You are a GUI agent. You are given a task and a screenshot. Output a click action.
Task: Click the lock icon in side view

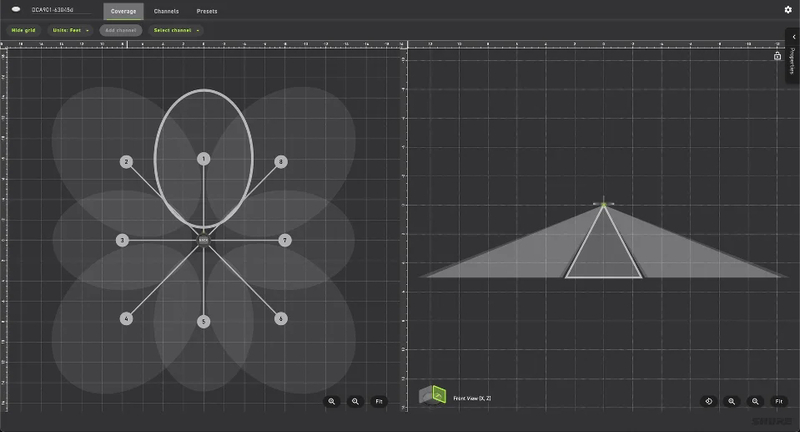[x=777, y=56]
